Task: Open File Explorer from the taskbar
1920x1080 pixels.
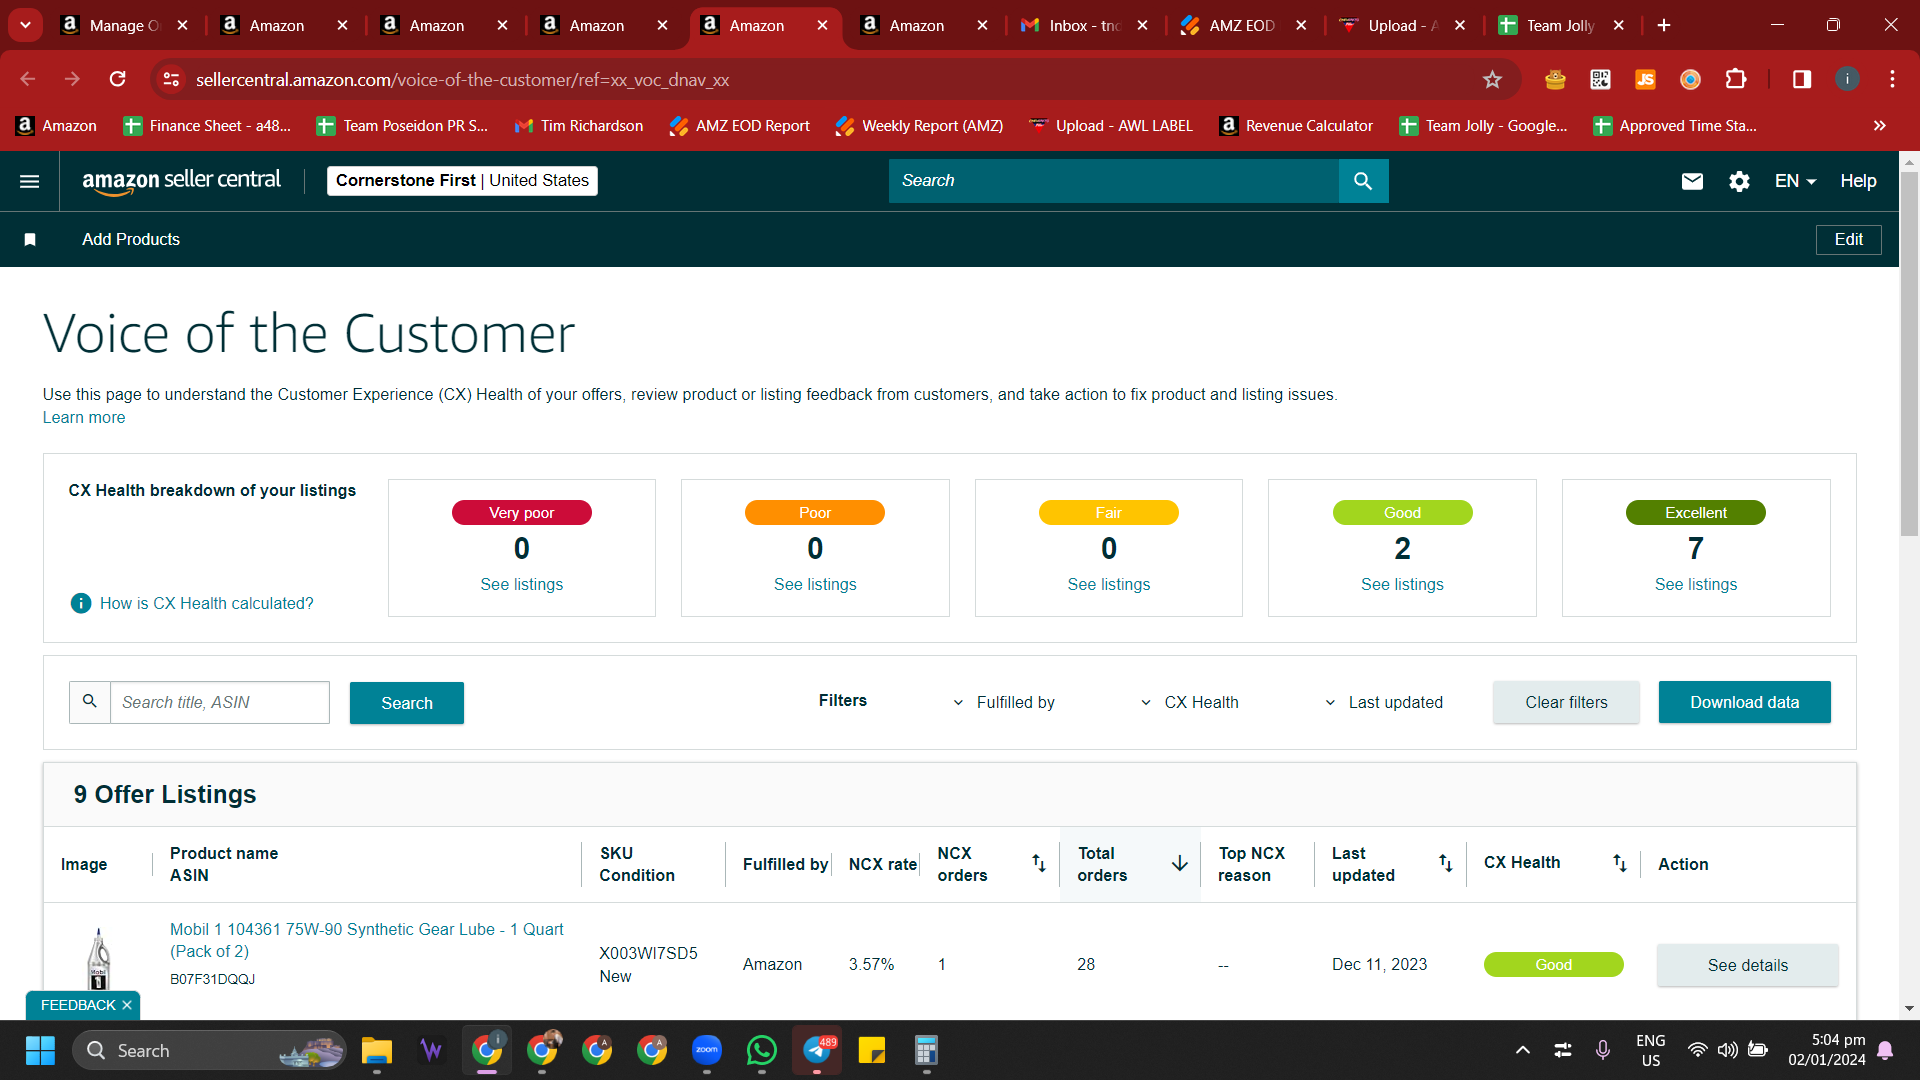Action: coord(377,1050)
